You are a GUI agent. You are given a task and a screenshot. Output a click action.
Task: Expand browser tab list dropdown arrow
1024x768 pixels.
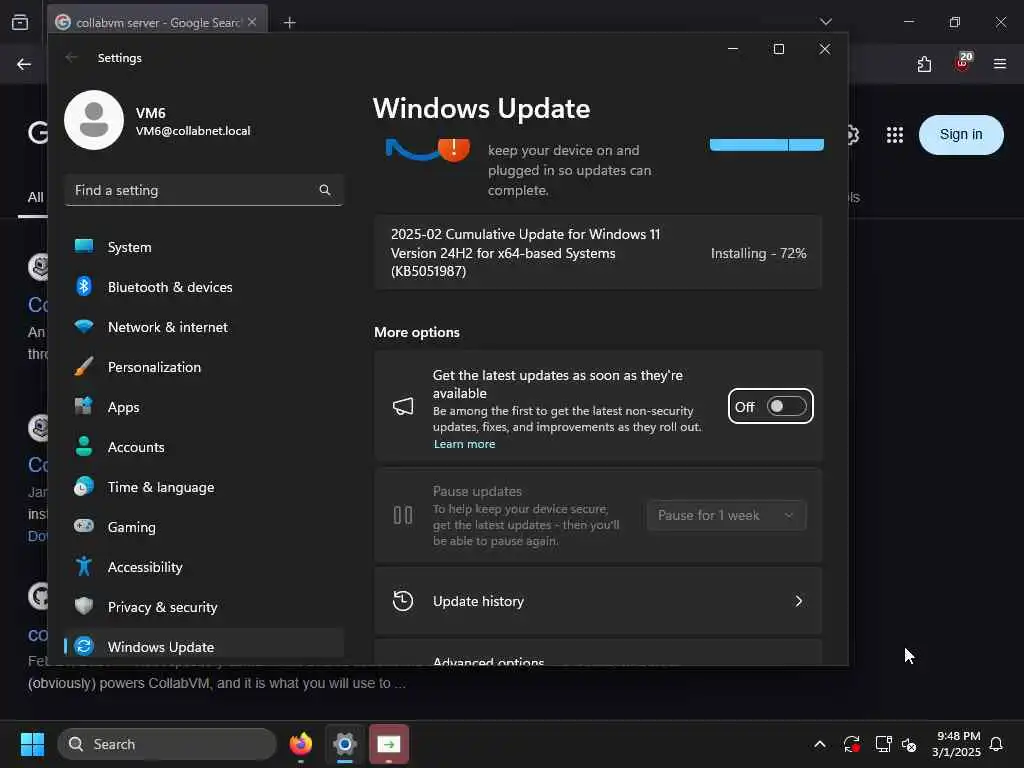(x=825, y=22)
